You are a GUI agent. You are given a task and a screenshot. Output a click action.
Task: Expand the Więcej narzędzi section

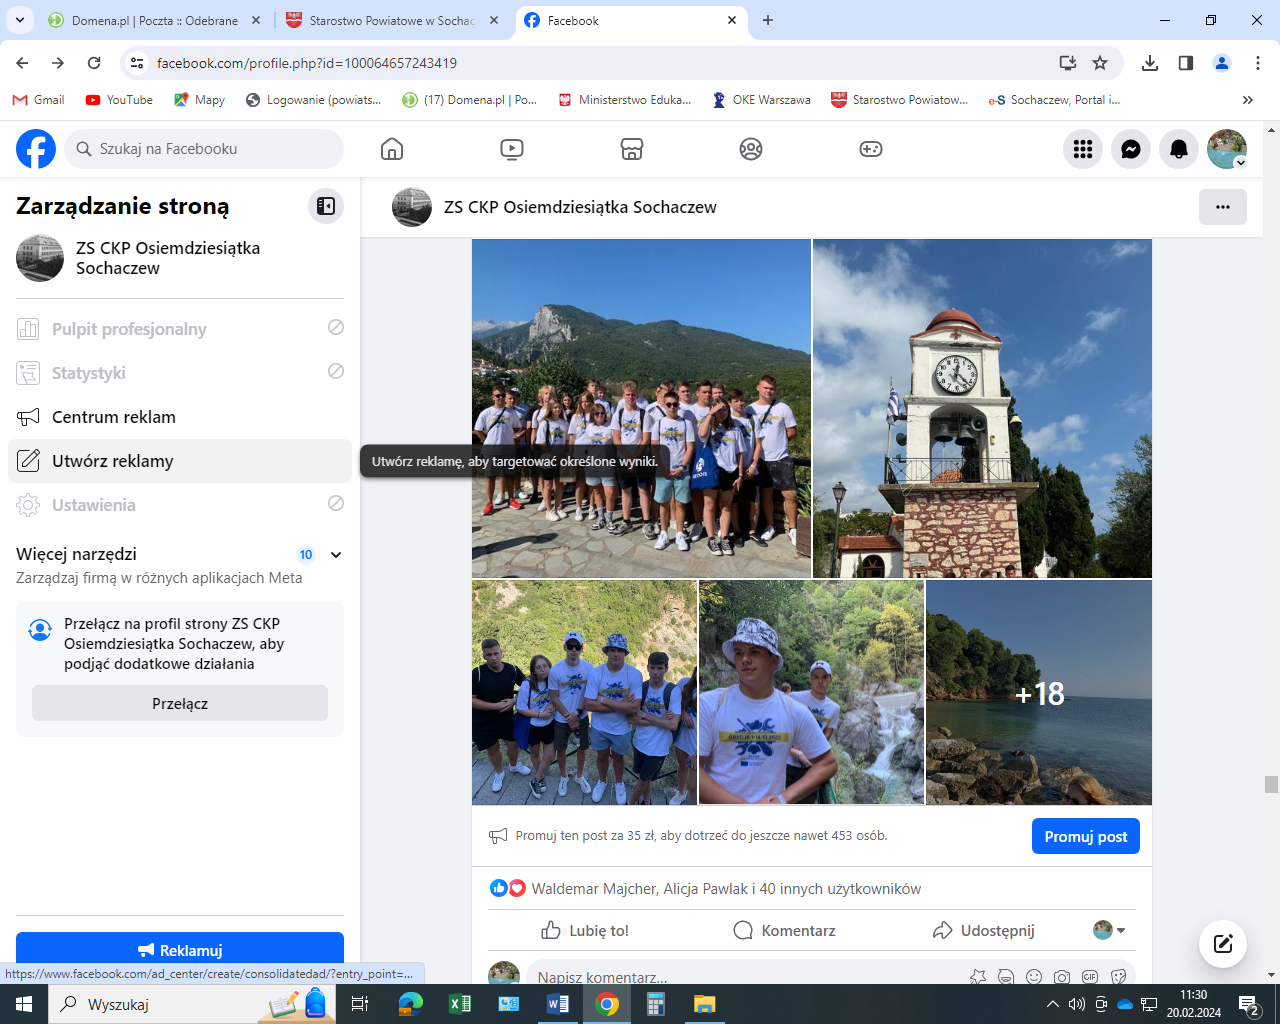point(336,555)
